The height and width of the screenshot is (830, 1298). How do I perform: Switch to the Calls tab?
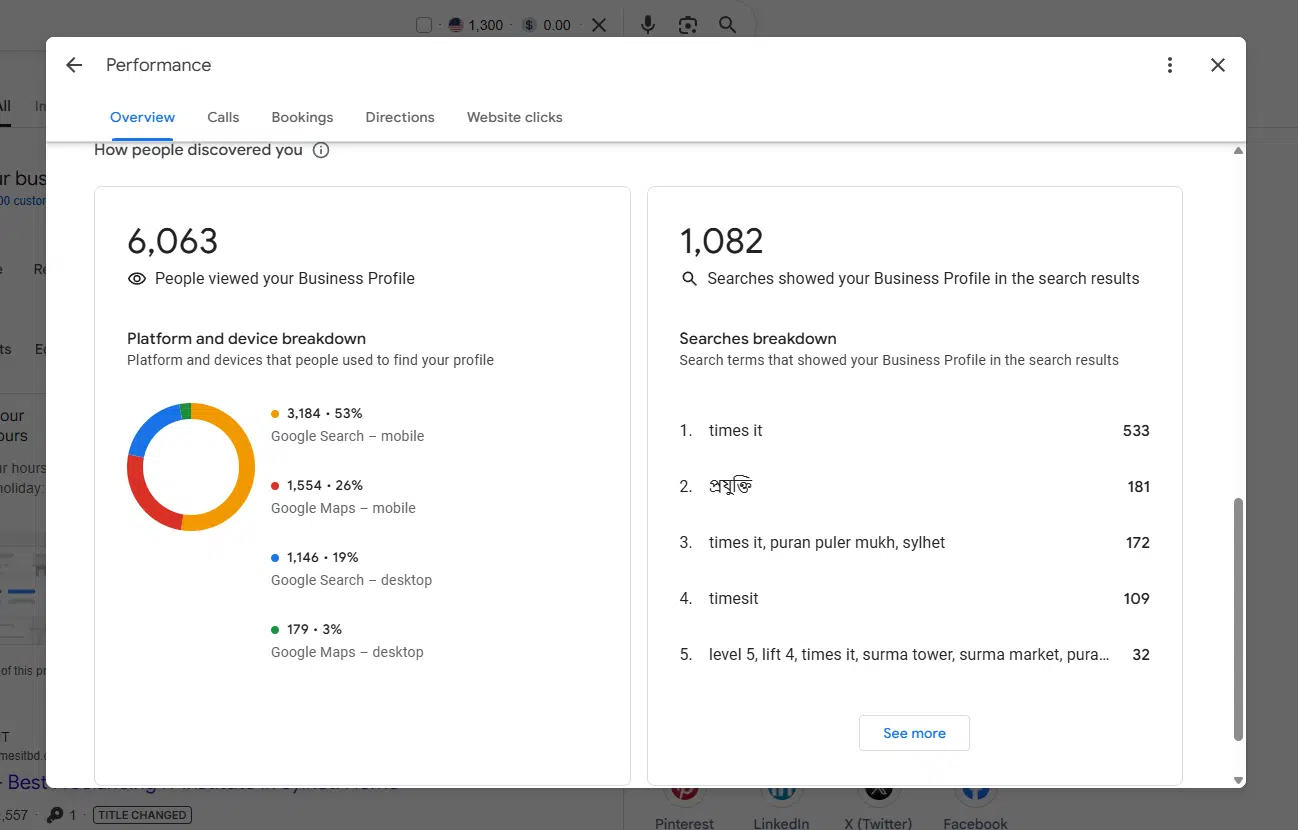223,117
